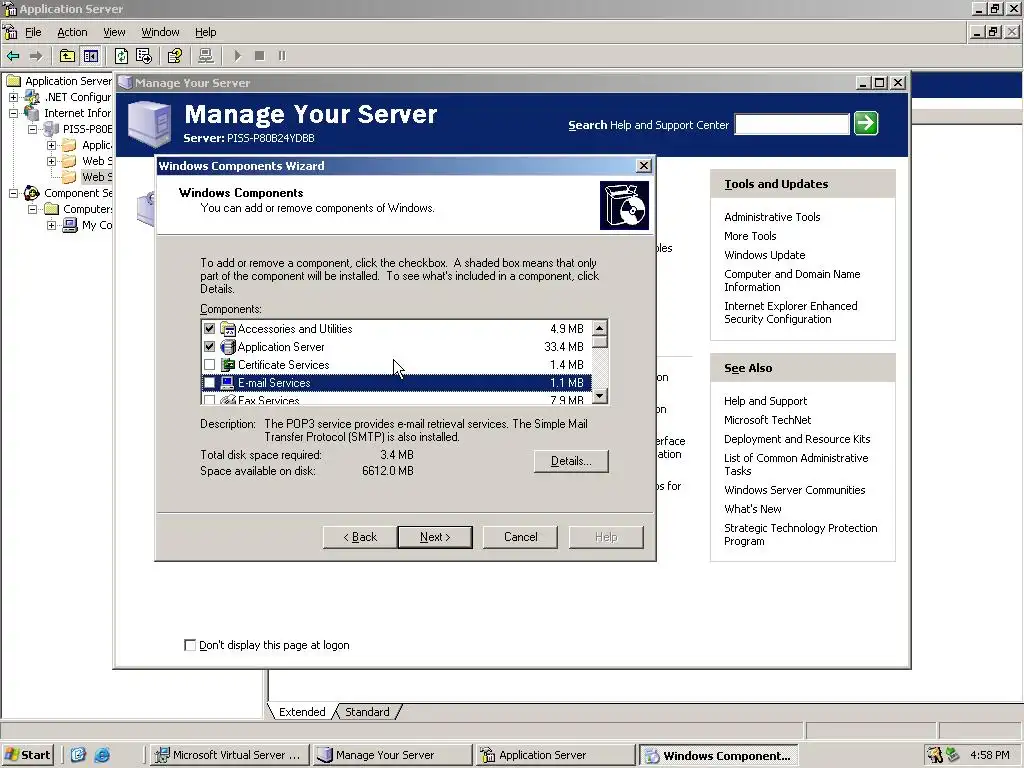Check the Fax Services checkbox
This screenshot has height=768, width=1024.
[210, 400]
